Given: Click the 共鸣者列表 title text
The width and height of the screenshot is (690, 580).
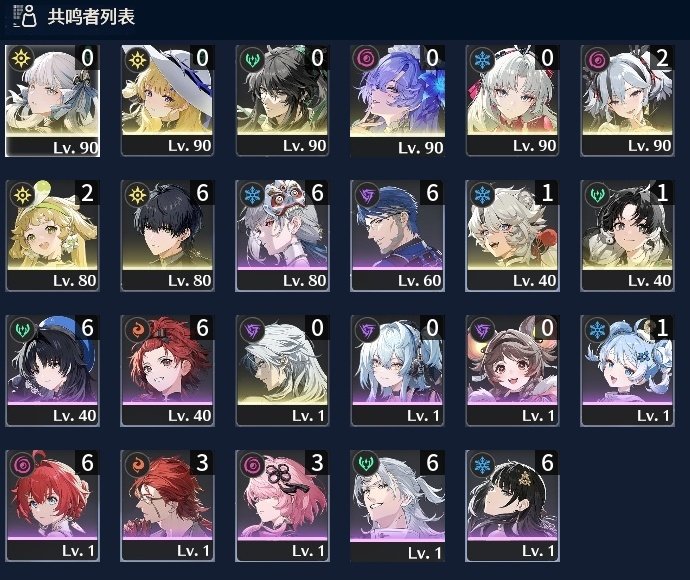Looking at the screenshot, I should click(91, 17).
